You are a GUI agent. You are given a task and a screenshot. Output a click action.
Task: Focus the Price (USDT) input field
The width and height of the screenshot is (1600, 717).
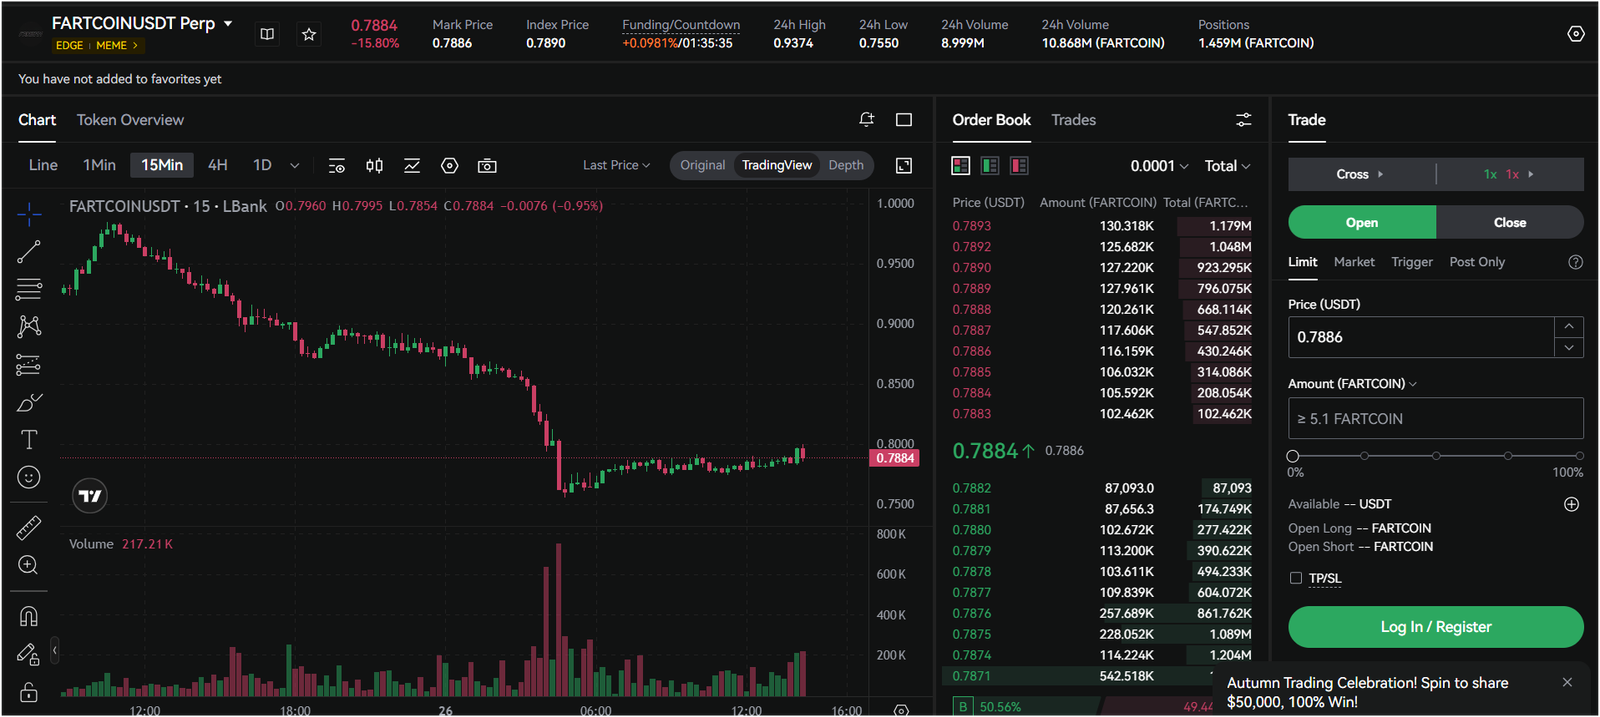click(1421, 337)
